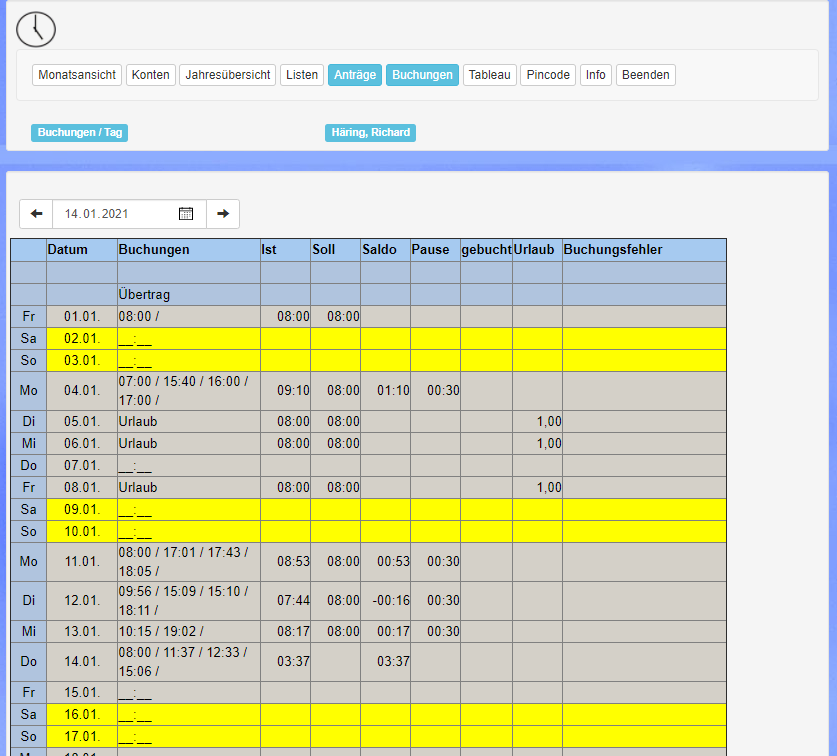This screenshot has height=756, width=837.
Task: Switch to Jahresübersicht
Action: click(228, 75)
